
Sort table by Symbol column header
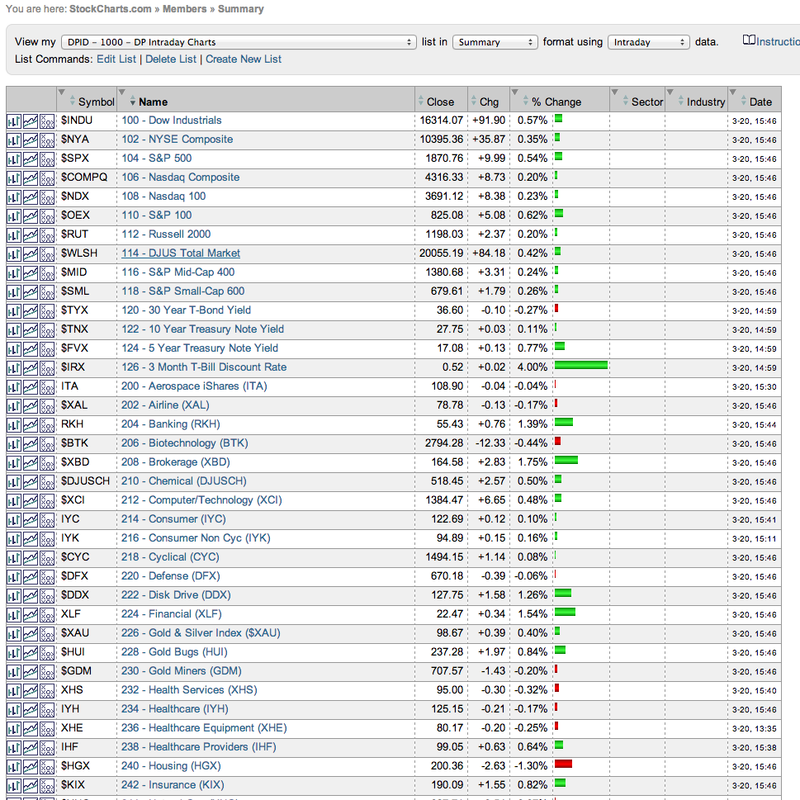(96, 101)
